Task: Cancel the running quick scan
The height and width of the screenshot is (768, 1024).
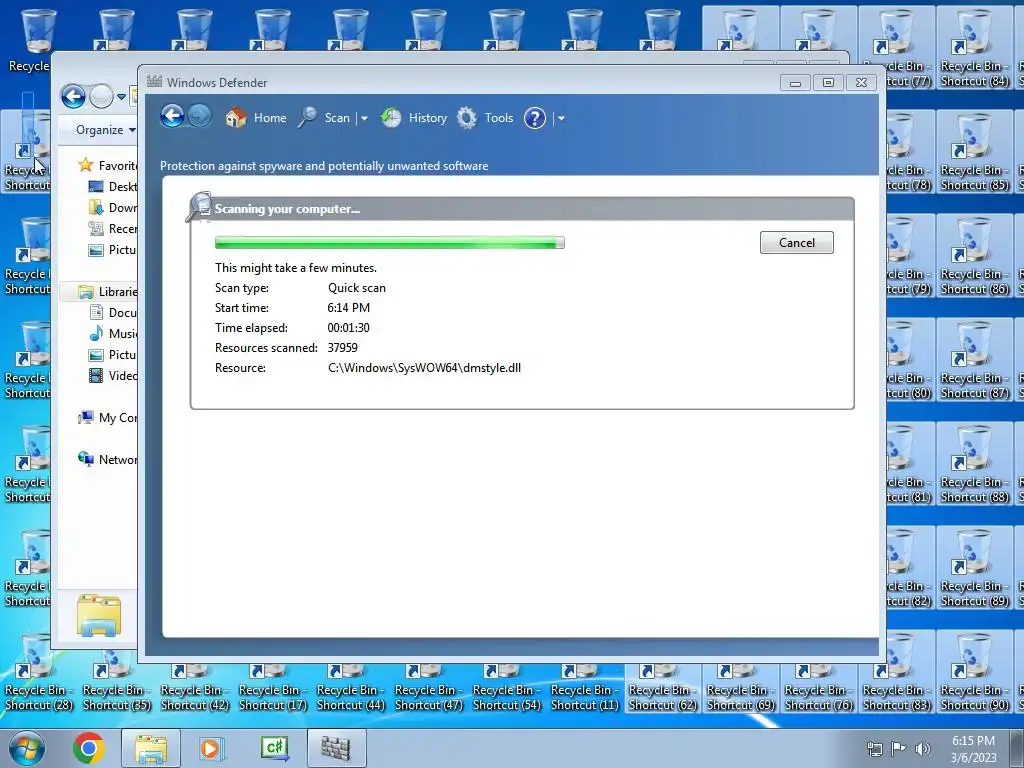Action: [796, 242]
